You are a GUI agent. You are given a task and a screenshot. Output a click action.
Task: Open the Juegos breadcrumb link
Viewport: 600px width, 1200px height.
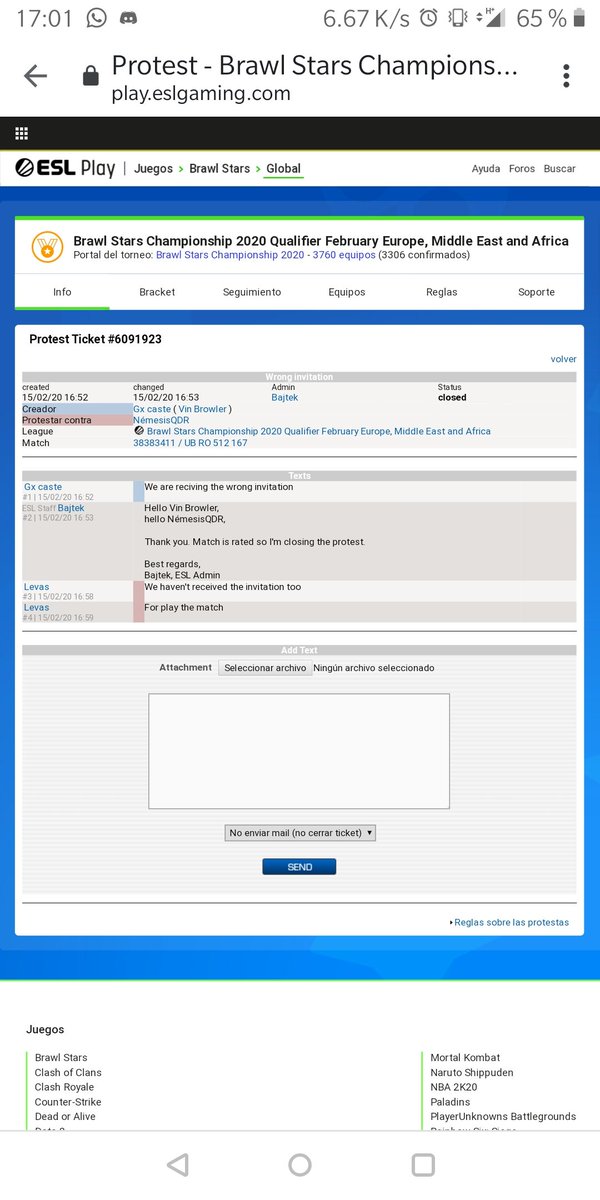(x=153, y=169)
